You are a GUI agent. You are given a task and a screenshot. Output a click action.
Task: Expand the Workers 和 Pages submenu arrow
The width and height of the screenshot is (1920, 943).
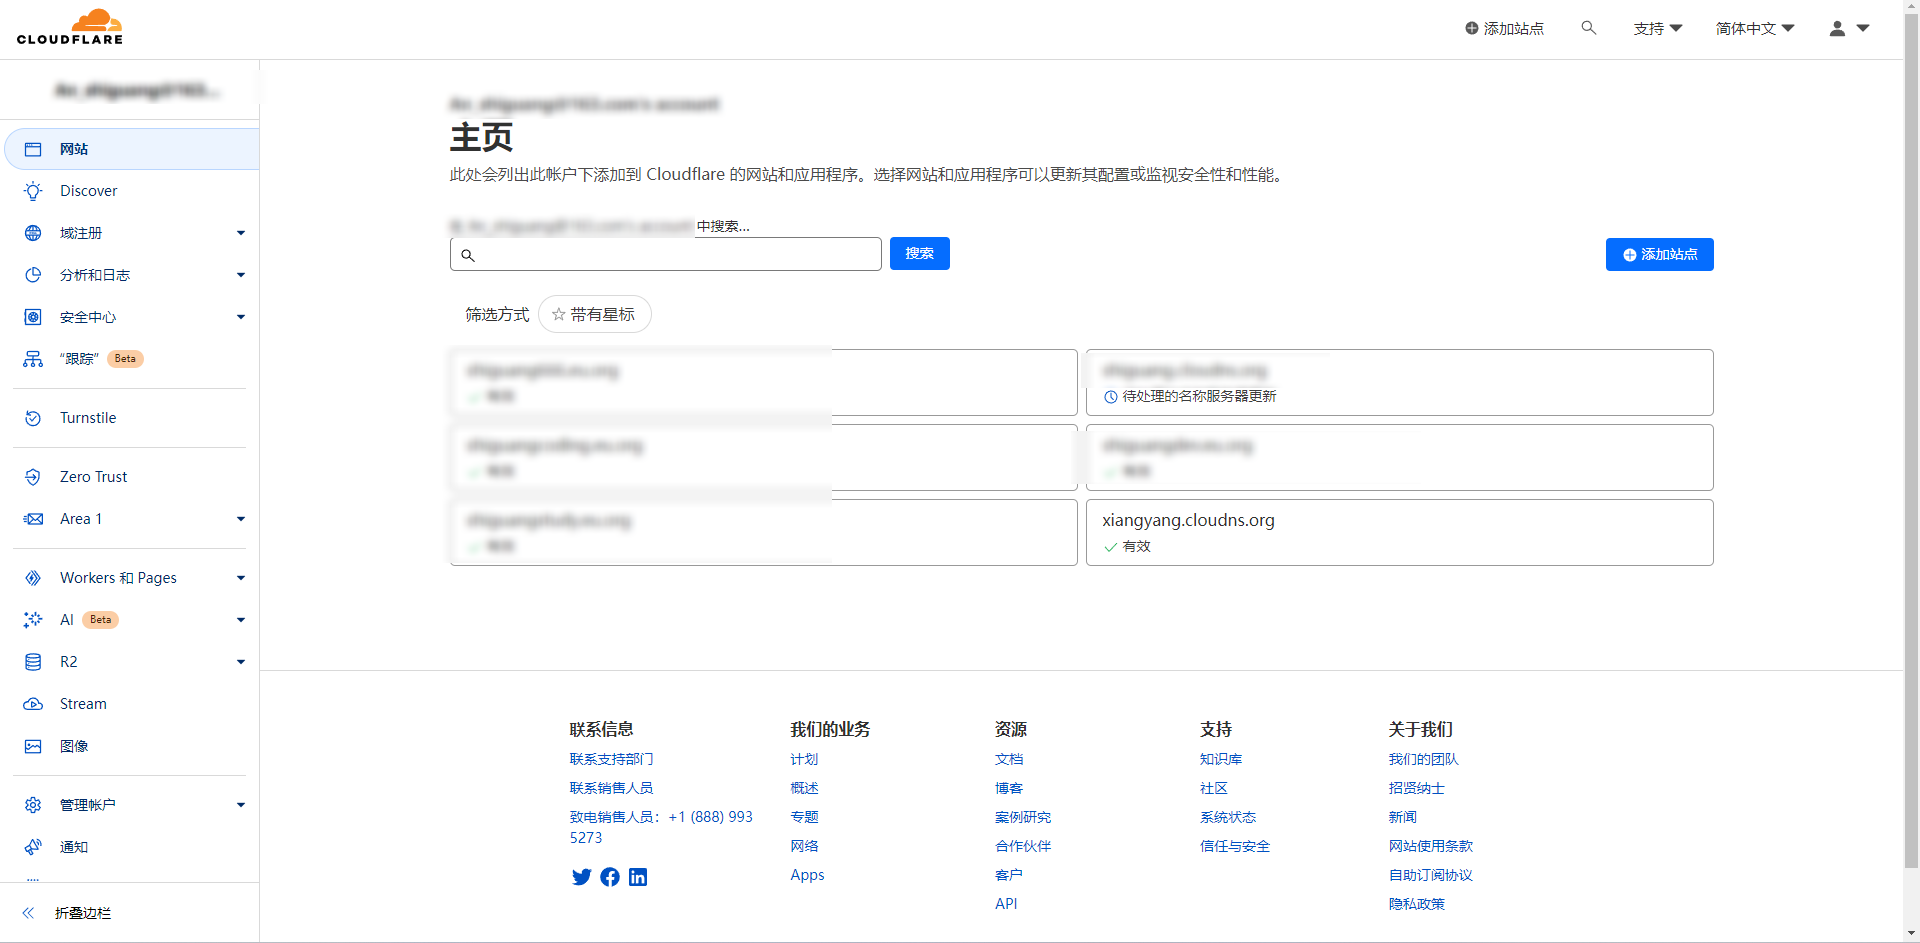(x=241, y=578)
